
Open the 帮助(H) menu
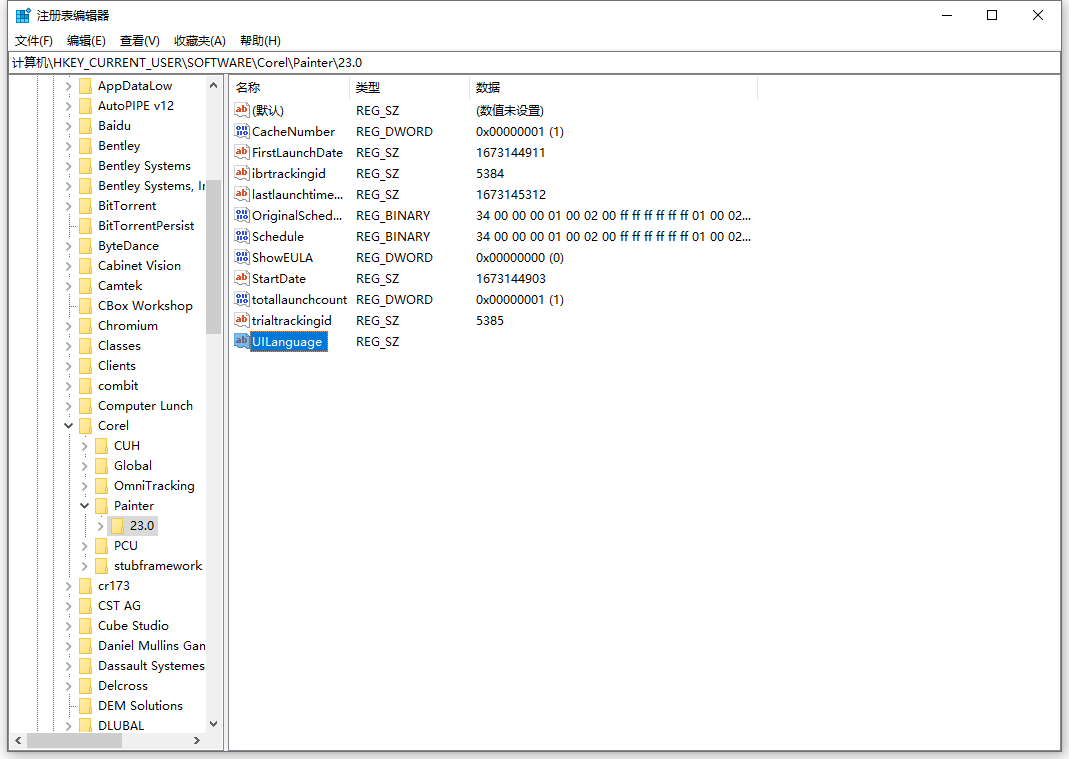(x=260, y=40)
